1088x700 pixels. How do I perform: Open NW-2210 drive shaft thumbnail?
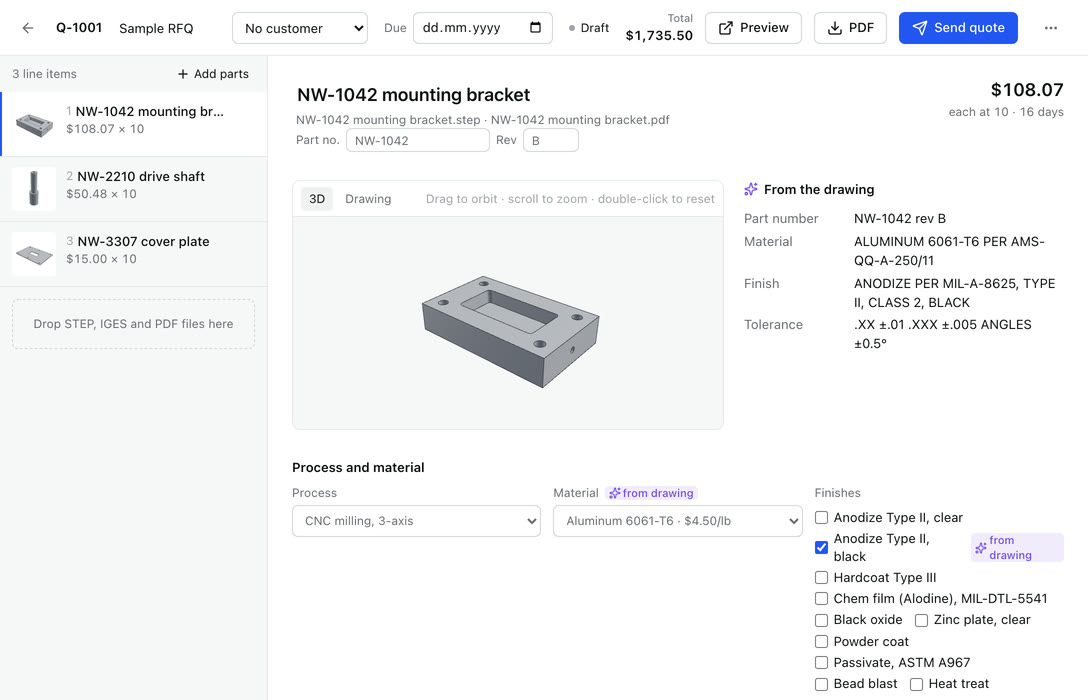34,189
